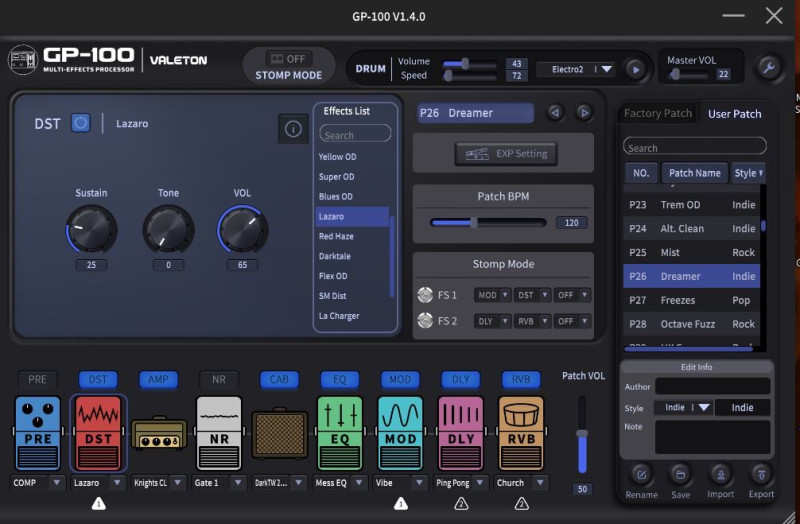Disable the CAB module toggle

pos(279,380)
